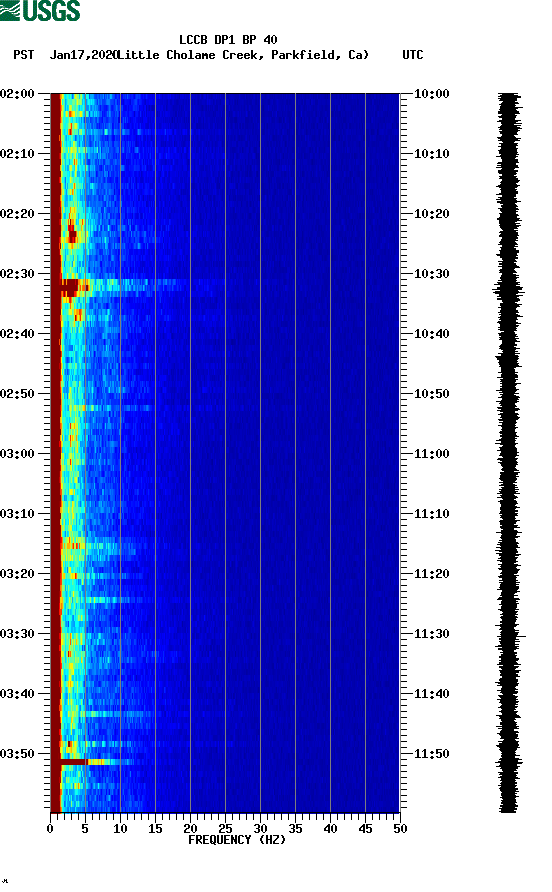This screenshot has height=892, width=552.
Task: Click the 10:50 UTC time label
Action: pyautogui.click(x=431, y=394)
